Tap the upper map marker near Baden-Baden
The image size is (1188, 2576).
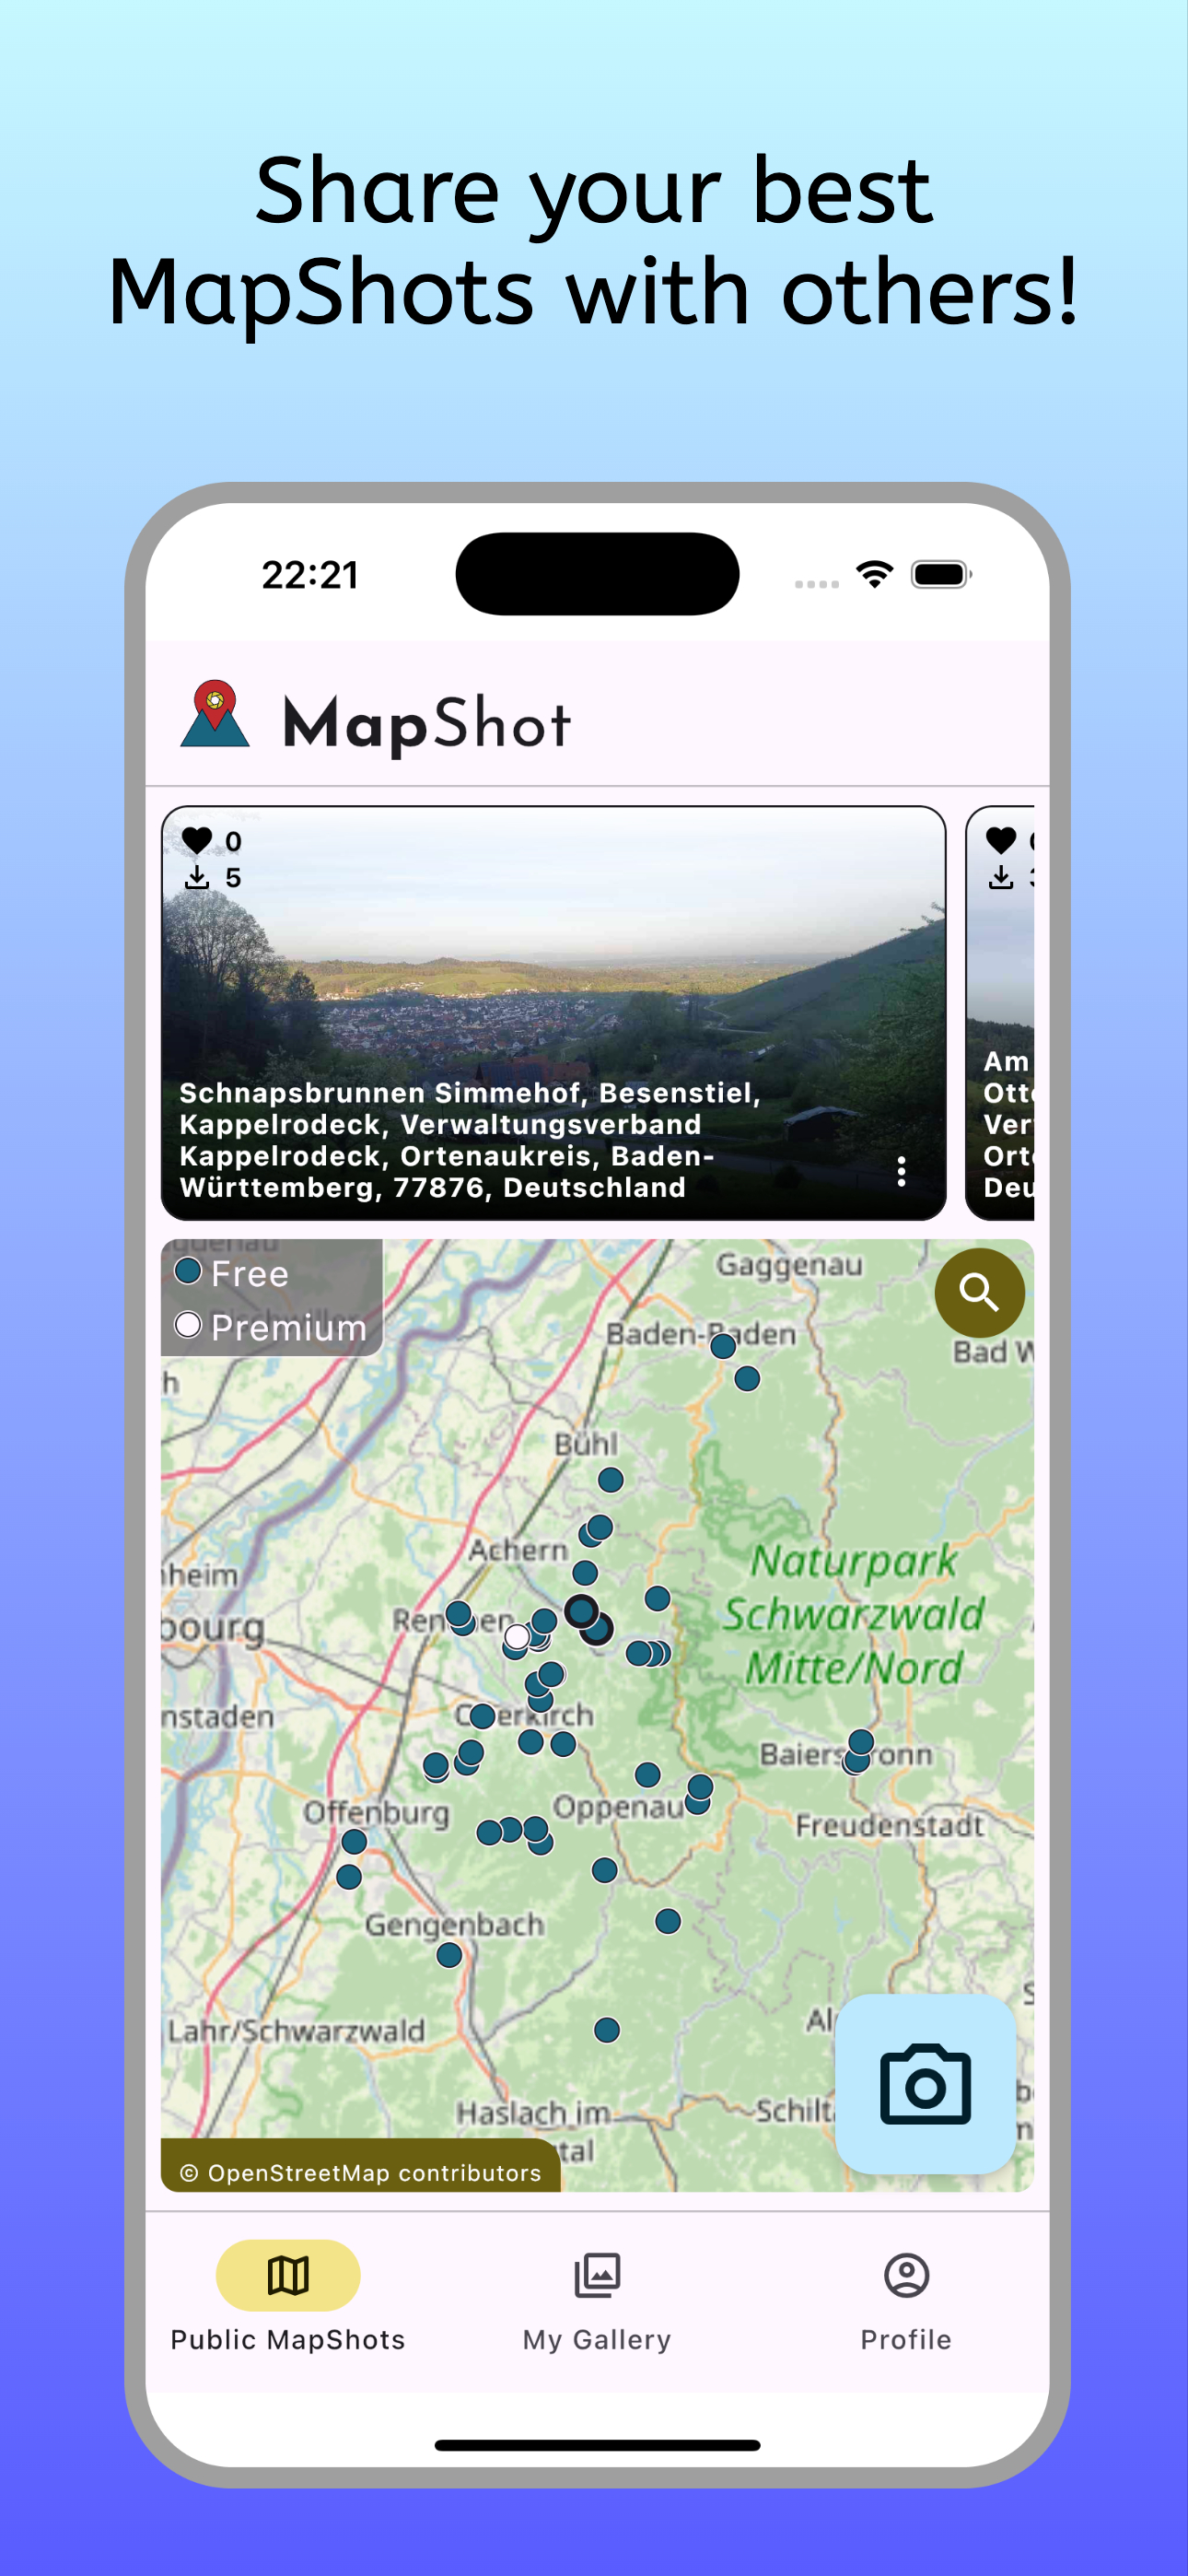[723, 1346]
